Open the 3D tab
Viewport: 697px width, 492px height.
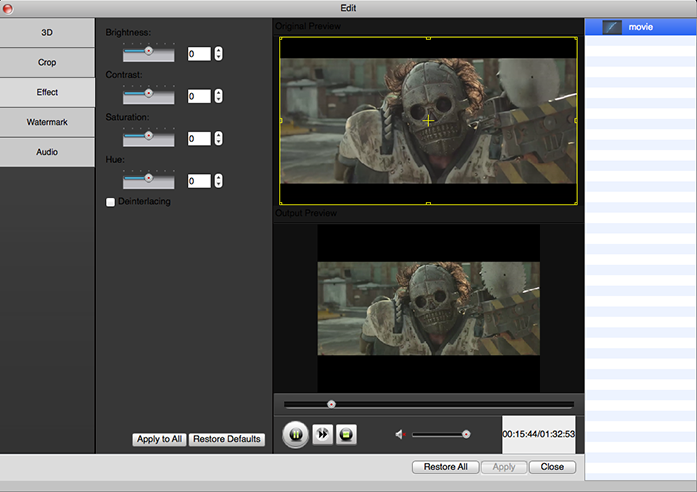pyautogui.click(x=47, y=32)
